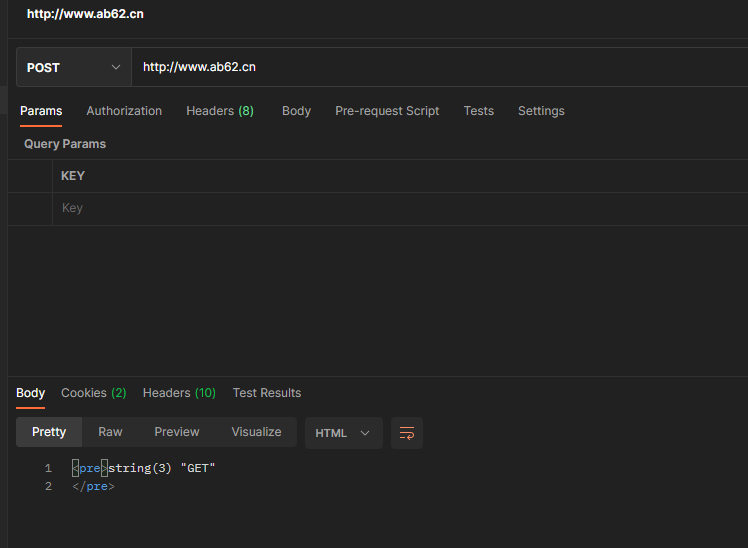Go to the Tests tab
The height and width of the screenshot is (548, 748).
coord(478,111)
